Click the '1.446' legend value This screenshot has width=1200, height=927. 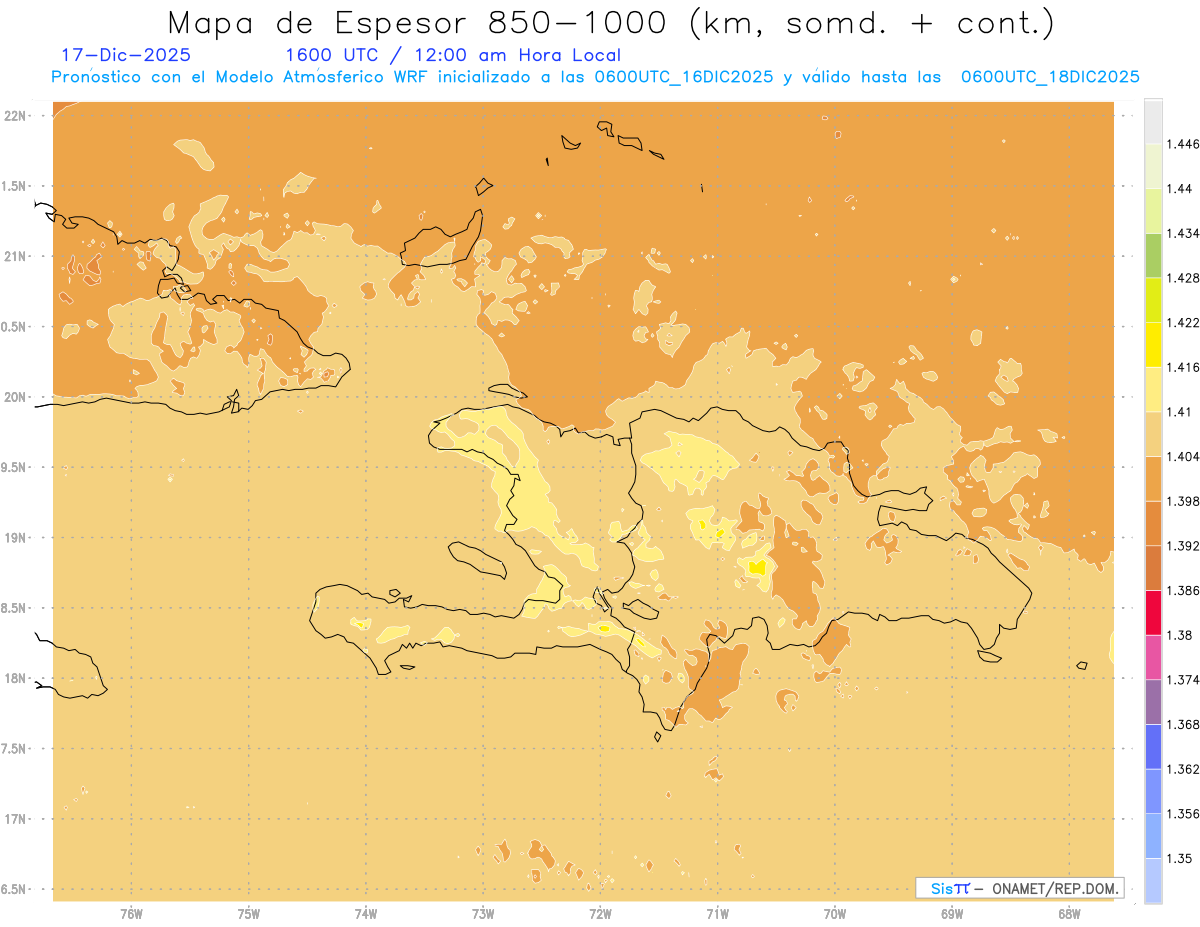point(1183,144)
